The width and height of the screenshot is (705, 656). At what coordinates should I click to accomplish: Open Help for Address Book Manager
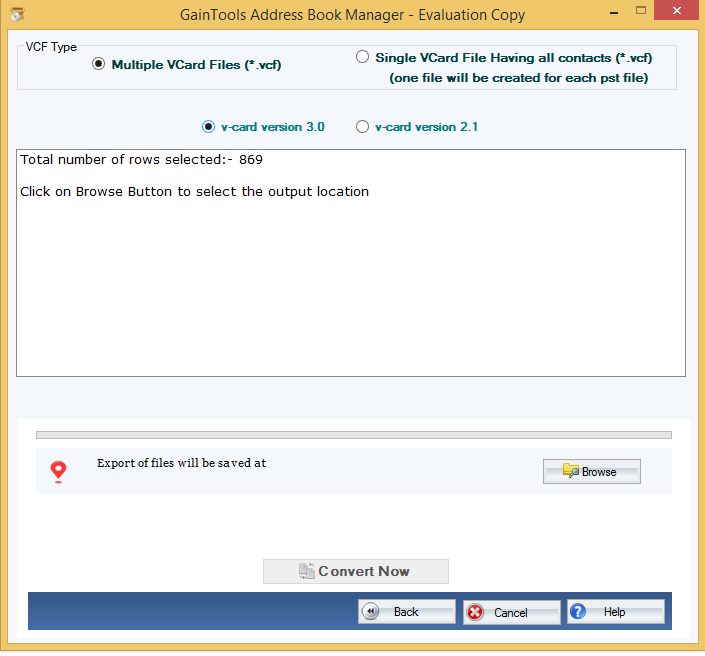pyautogui.click(x=616, y=611)
